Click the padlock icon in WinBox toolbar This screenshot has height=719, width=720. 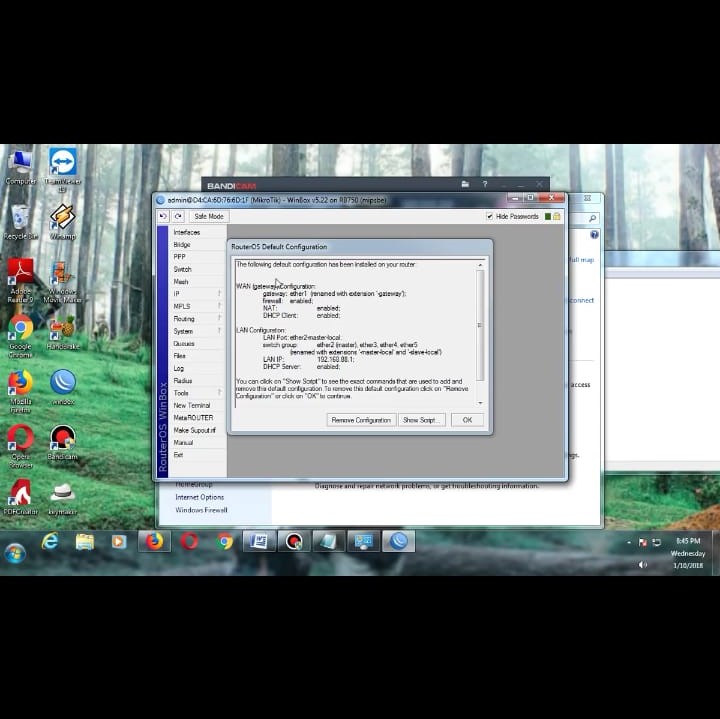(x=557, y=216)
